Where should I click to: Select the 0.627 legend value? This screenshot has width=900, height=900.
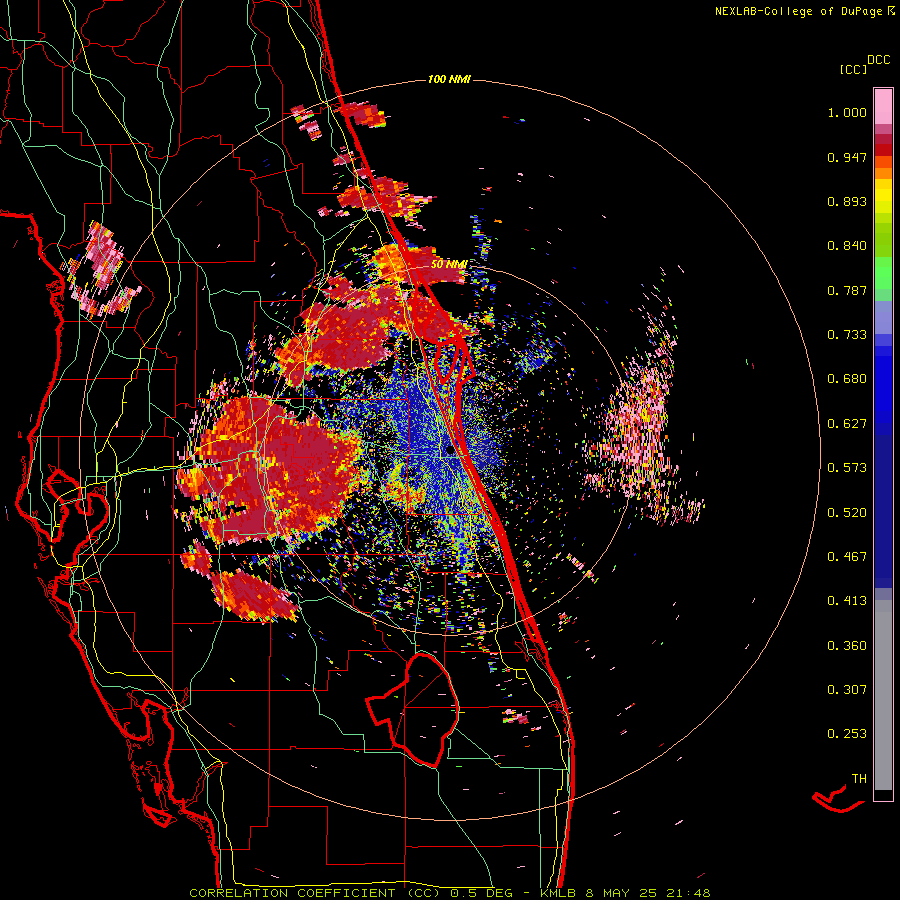pos(847,424)
